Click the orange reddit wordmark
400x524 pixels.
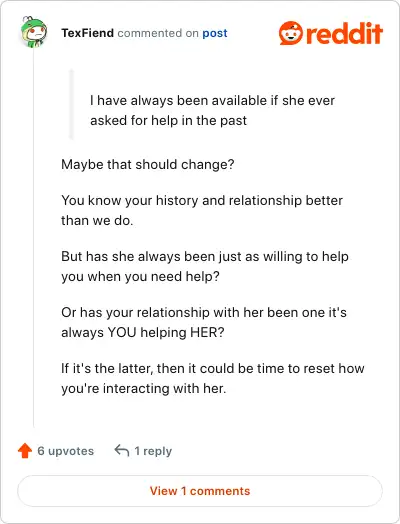point(344,33)
